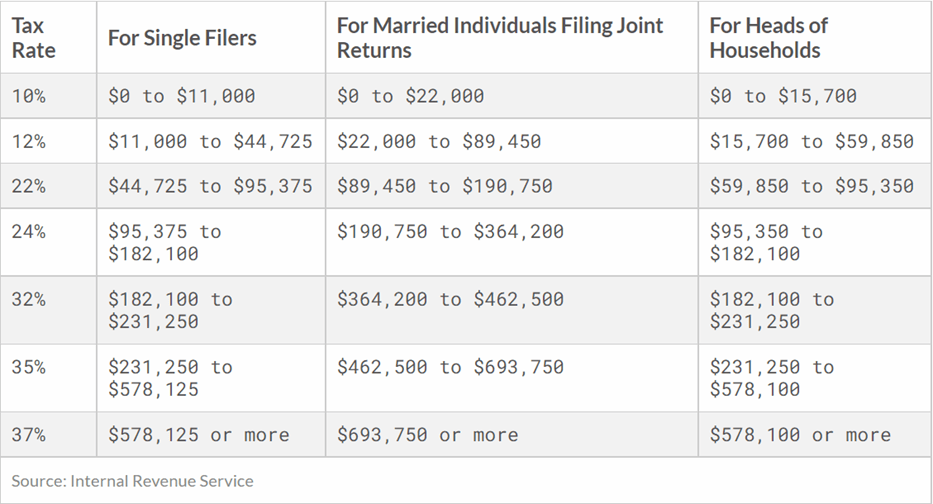The image size is (933, 504).
Task: Select the 32% tax rate cell
Action: coord(29,299)
